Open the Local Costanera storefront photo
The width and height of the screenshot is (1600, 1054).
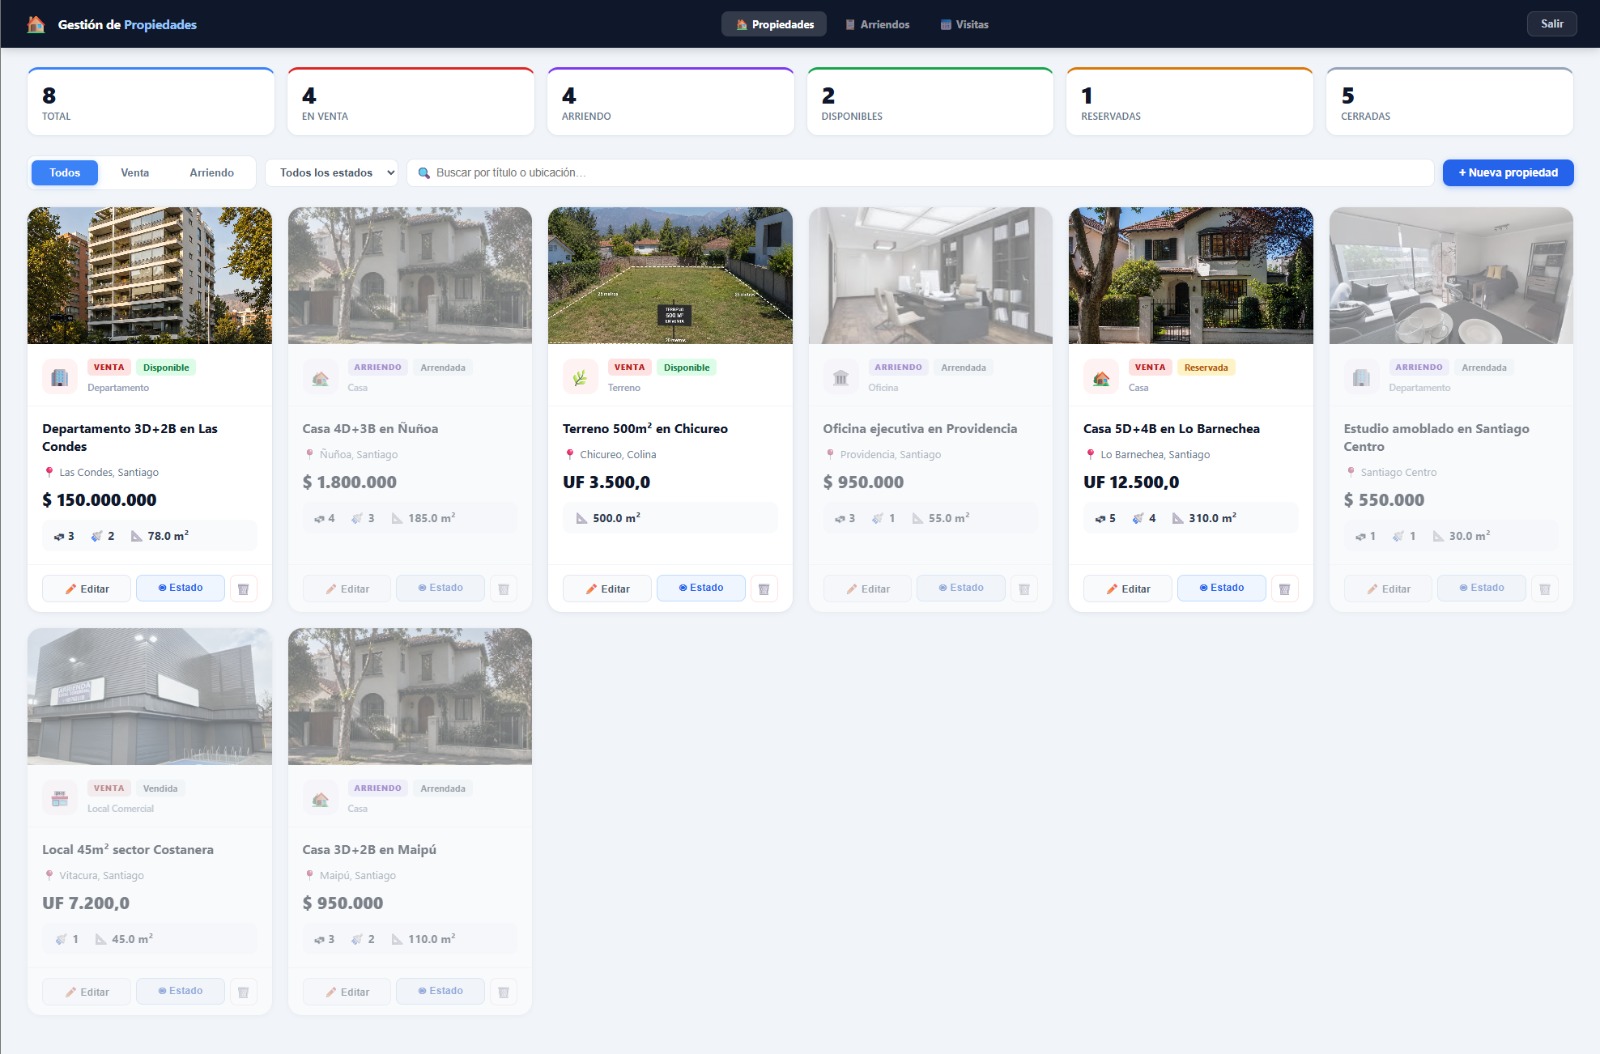tap(150, 696)
